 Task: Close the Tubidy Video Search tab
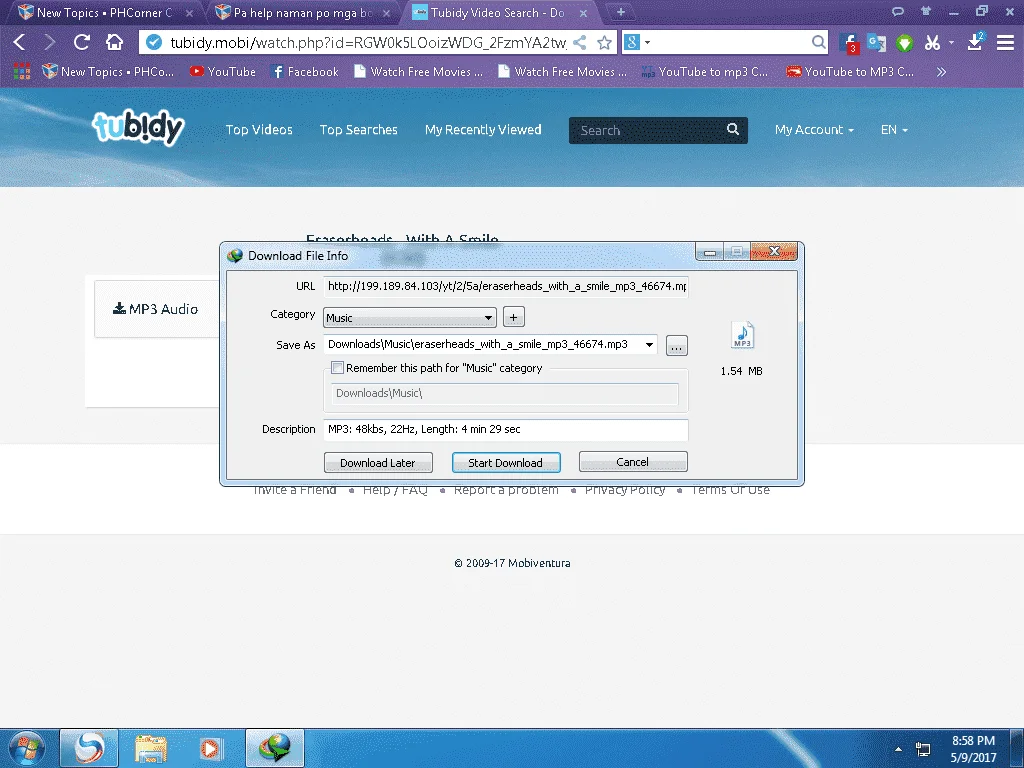click(x=583, y=12)
